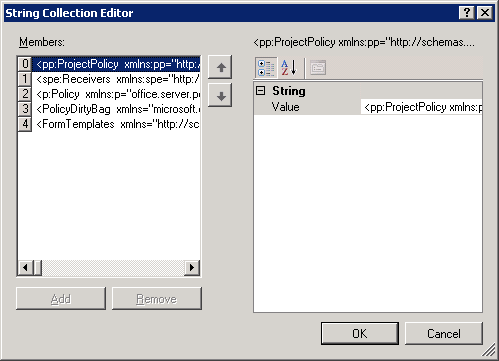Image resolution: width=499 pixels, height=361 pixels.
Task: Select the spe:Receivers member
Action: click(116, 79)
